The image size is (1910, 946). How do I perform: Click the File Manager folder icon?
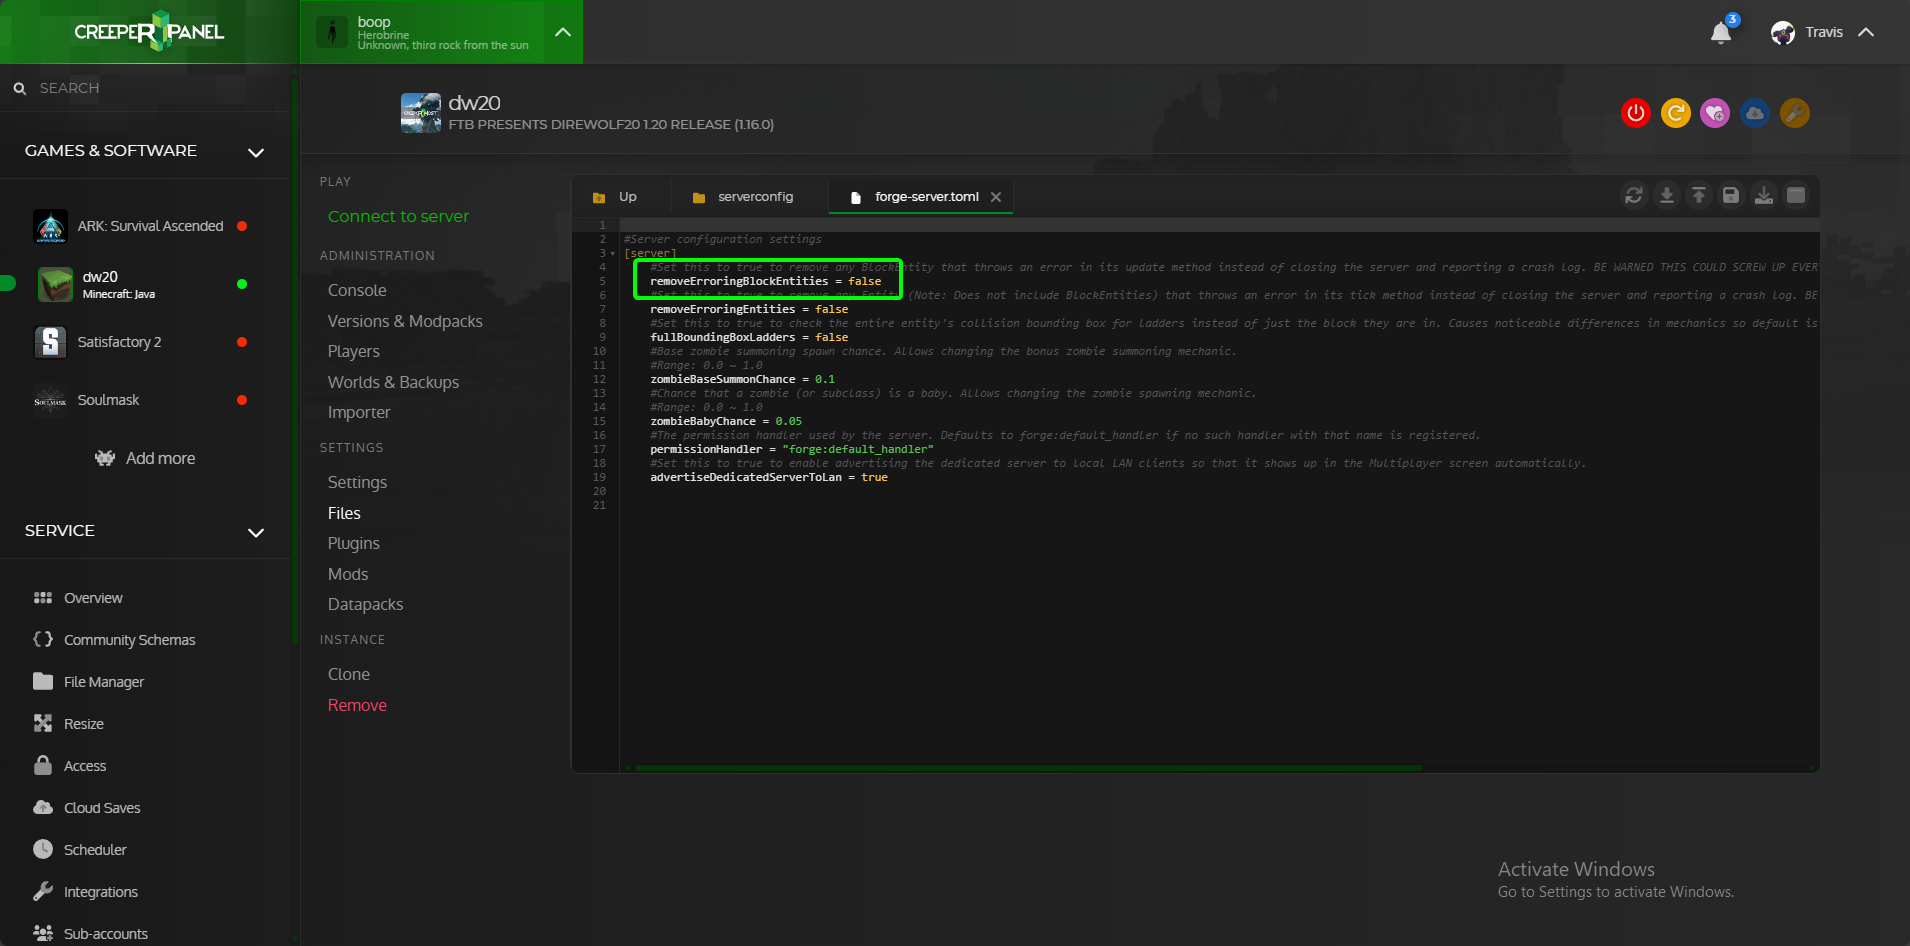coord(43,681)
